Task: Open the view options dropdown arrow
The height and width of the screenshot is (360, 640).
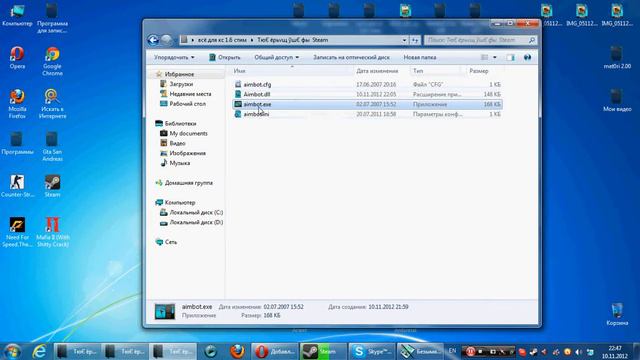Action: point(495,58)
